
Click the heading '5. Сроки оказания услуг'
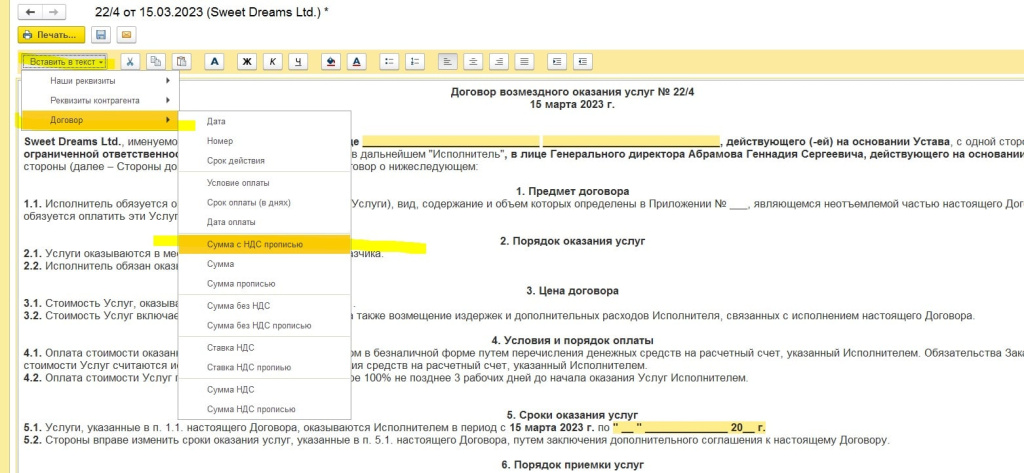pos(572,415)
